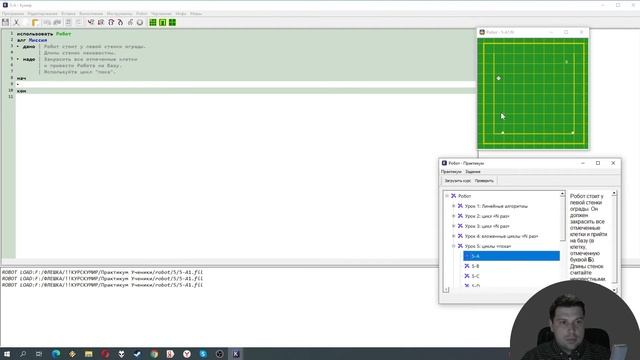Click task description scrollbar up arrow
This screenshot has width=640, height=360.
point(614,193)
